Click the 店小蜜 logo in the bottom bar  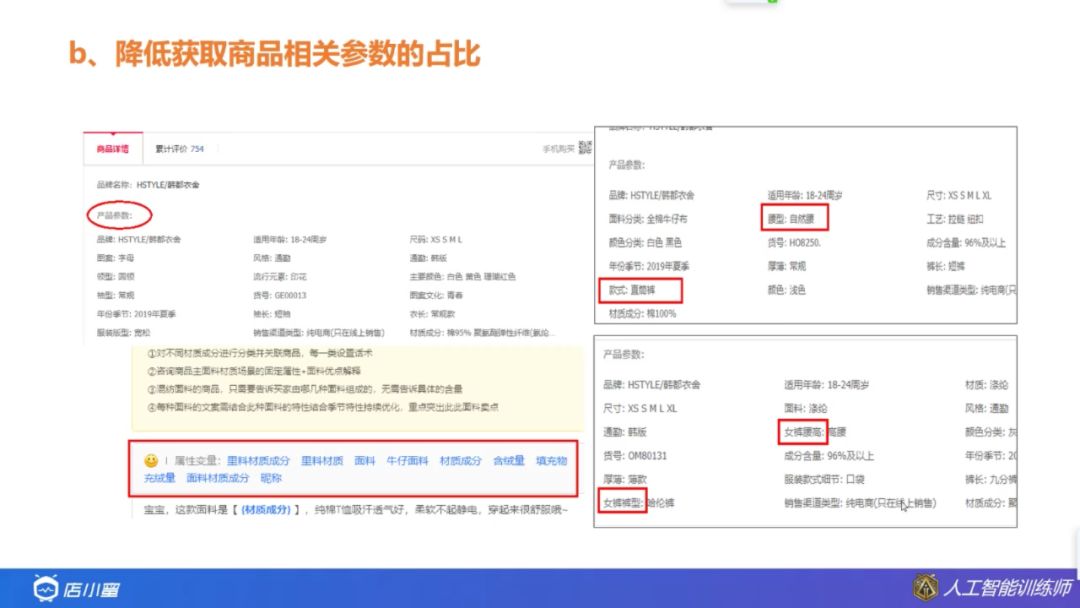[70, 590]
